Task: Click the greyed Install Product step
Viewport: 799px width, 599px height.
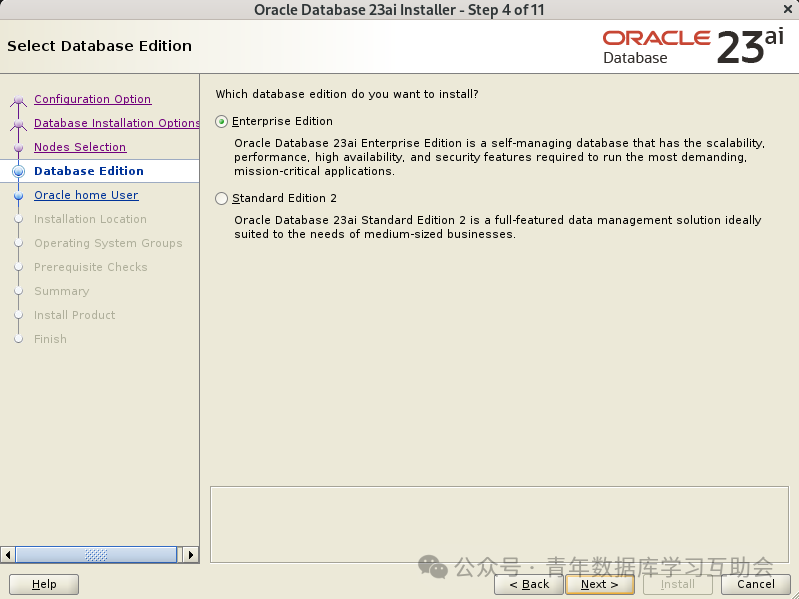Action: (74, 315)
